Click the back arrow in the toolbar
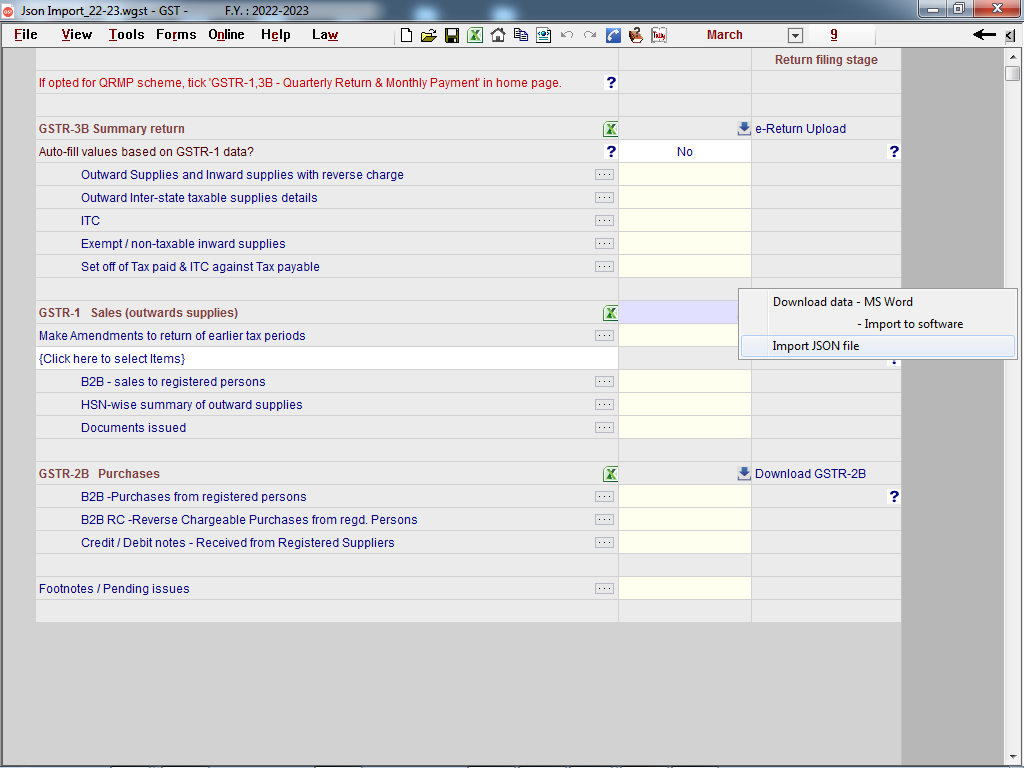Image resolution: width=1025 pixels, height=768 pixels. [984, 35]
